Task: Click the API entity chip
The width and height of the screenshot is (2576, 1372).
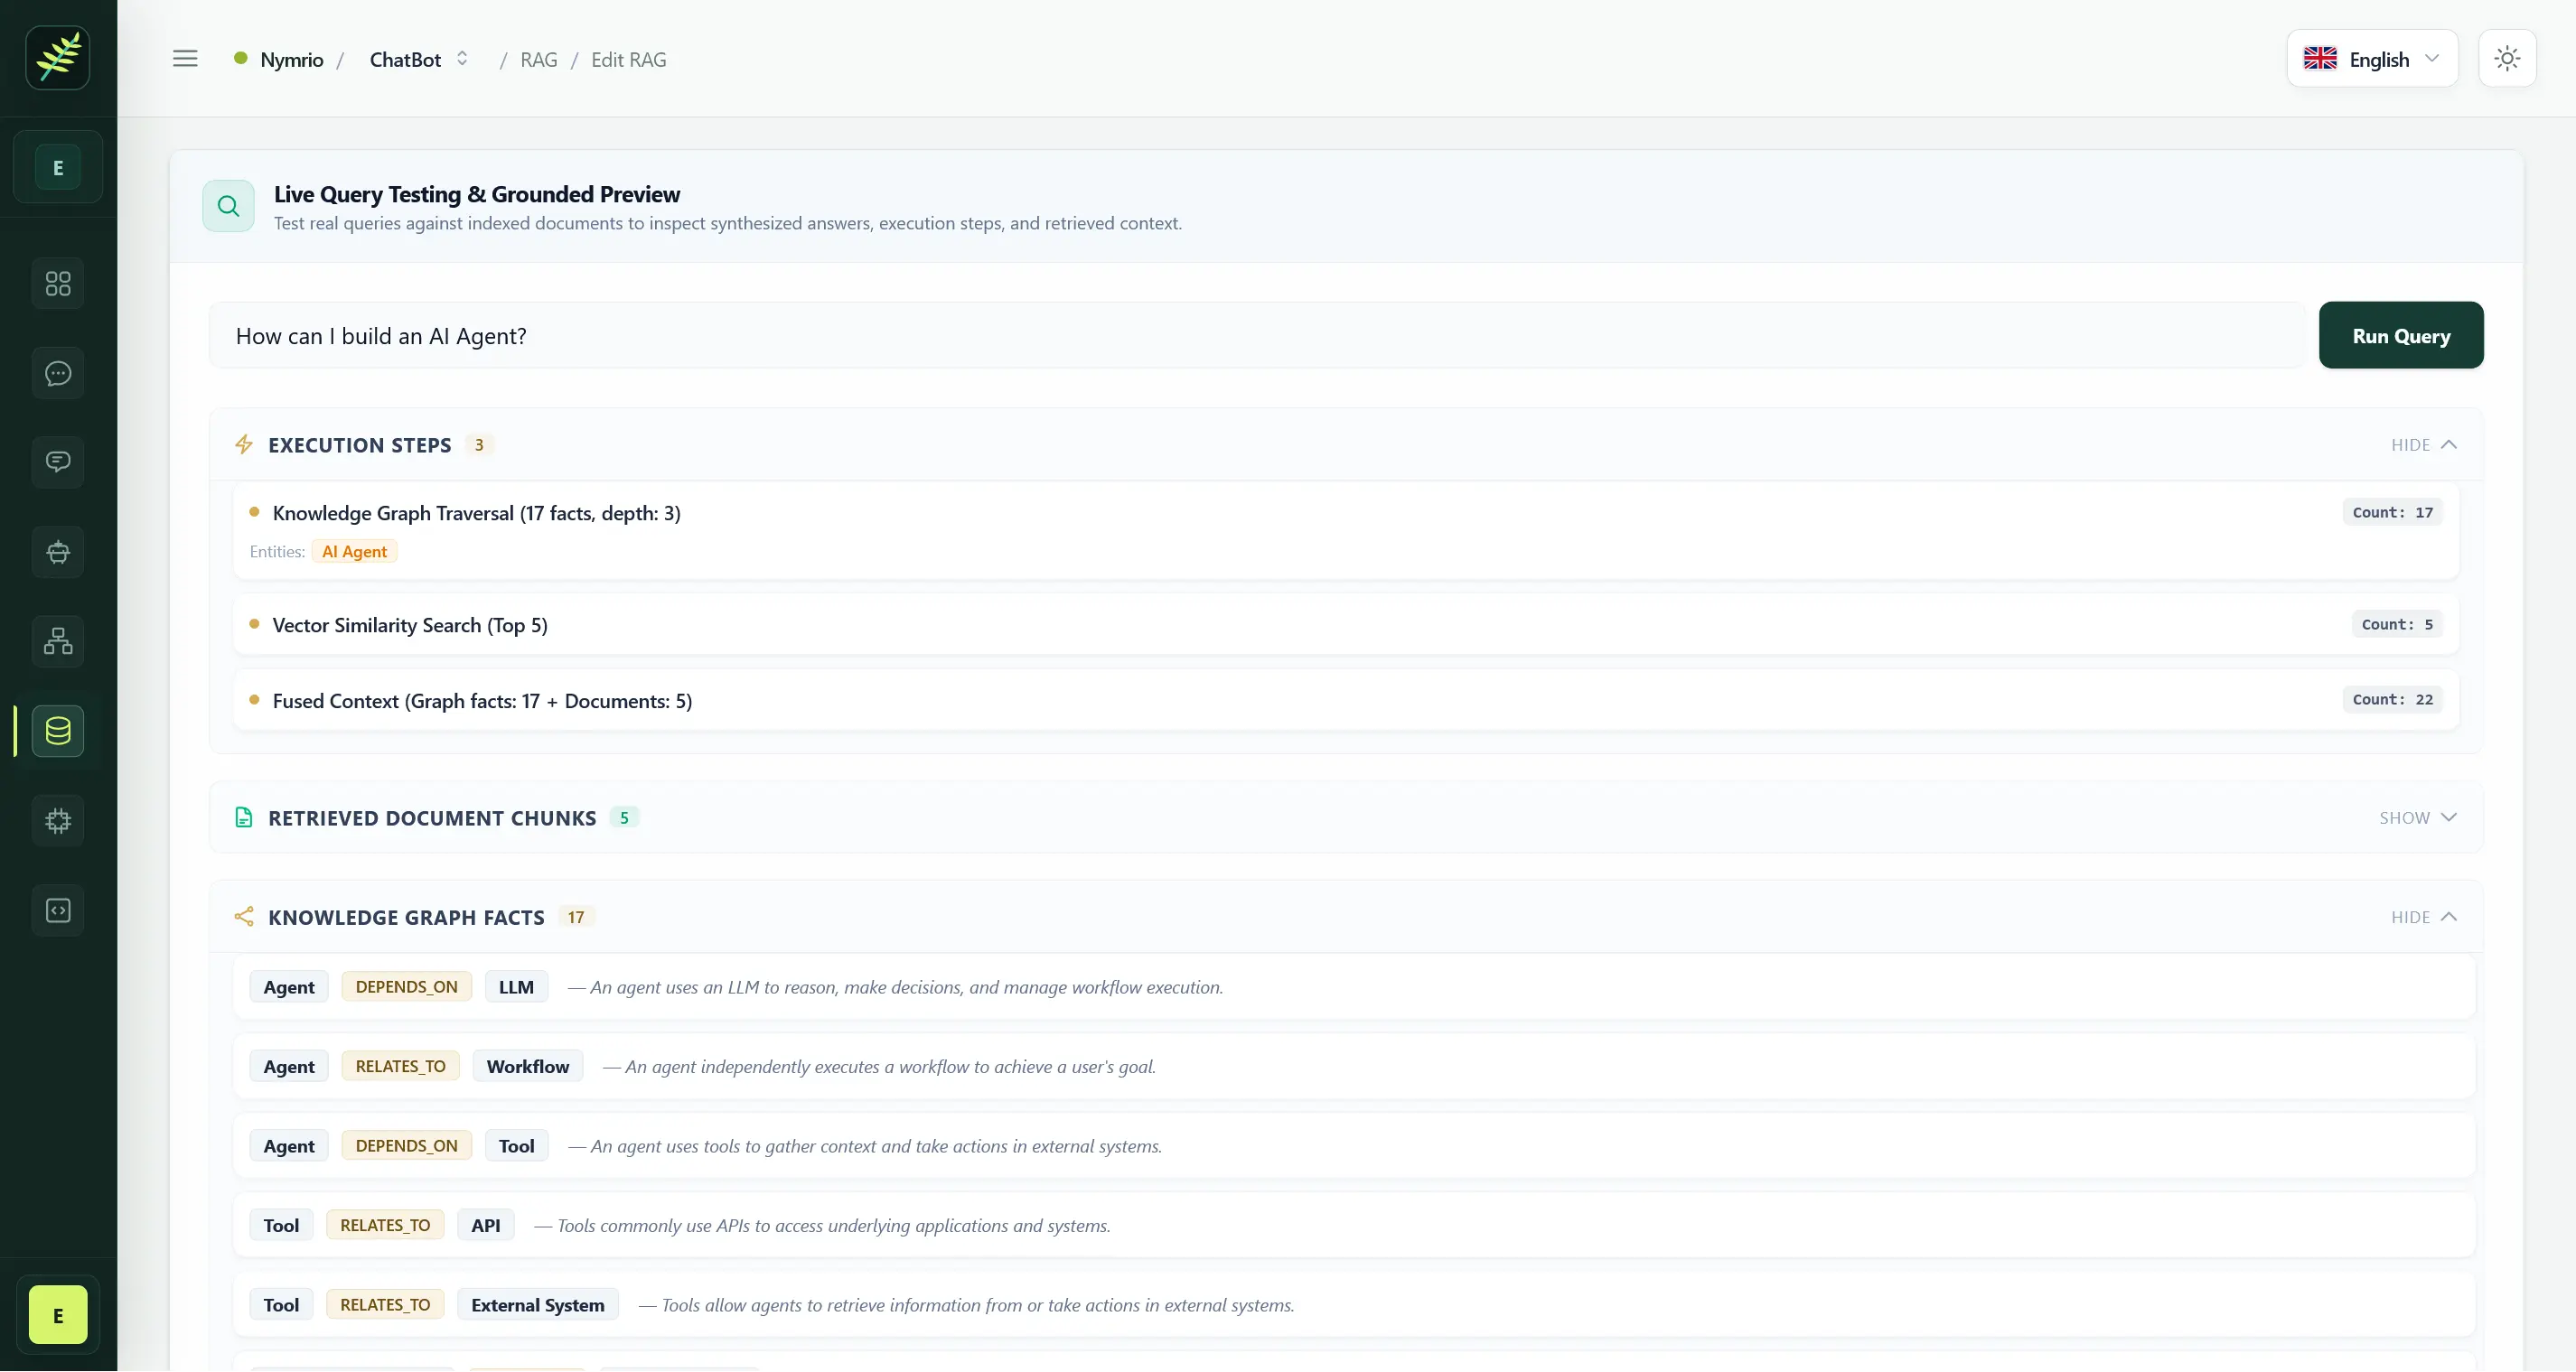Action: [x=486, y=1226]
